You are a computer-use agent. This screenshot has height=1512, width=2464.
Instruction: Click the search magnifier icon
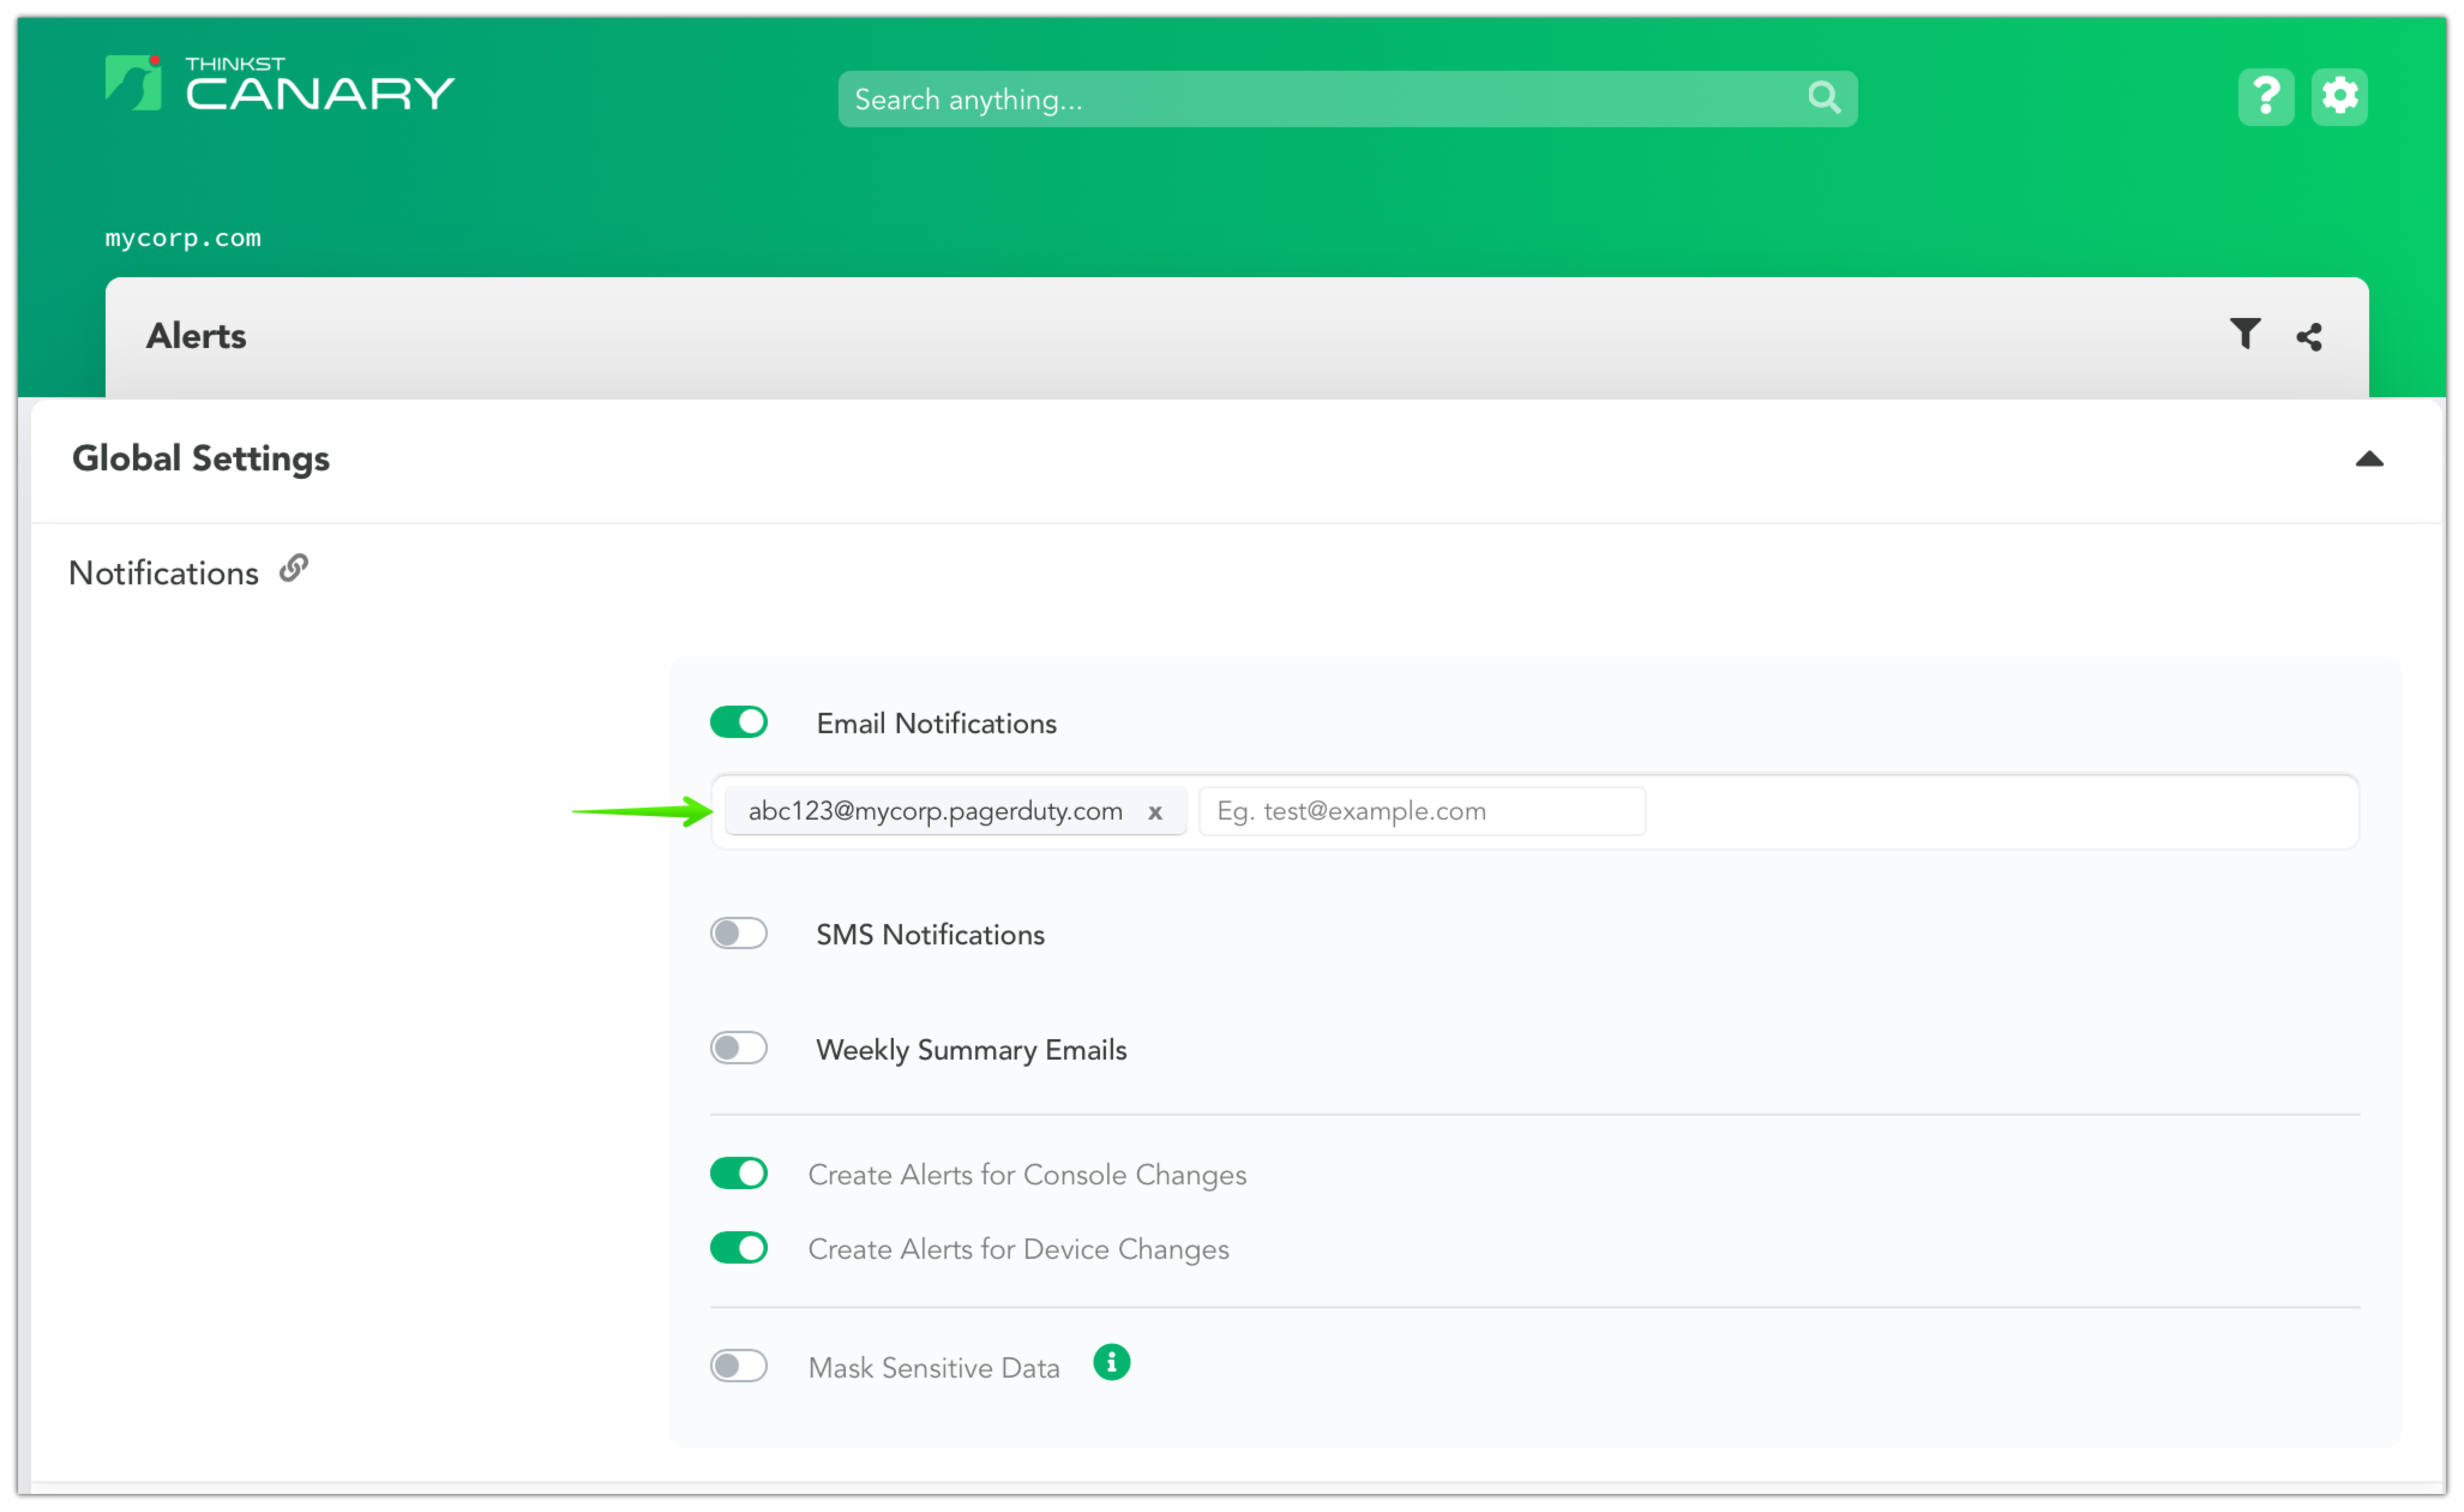click(x=1823, y=98)
